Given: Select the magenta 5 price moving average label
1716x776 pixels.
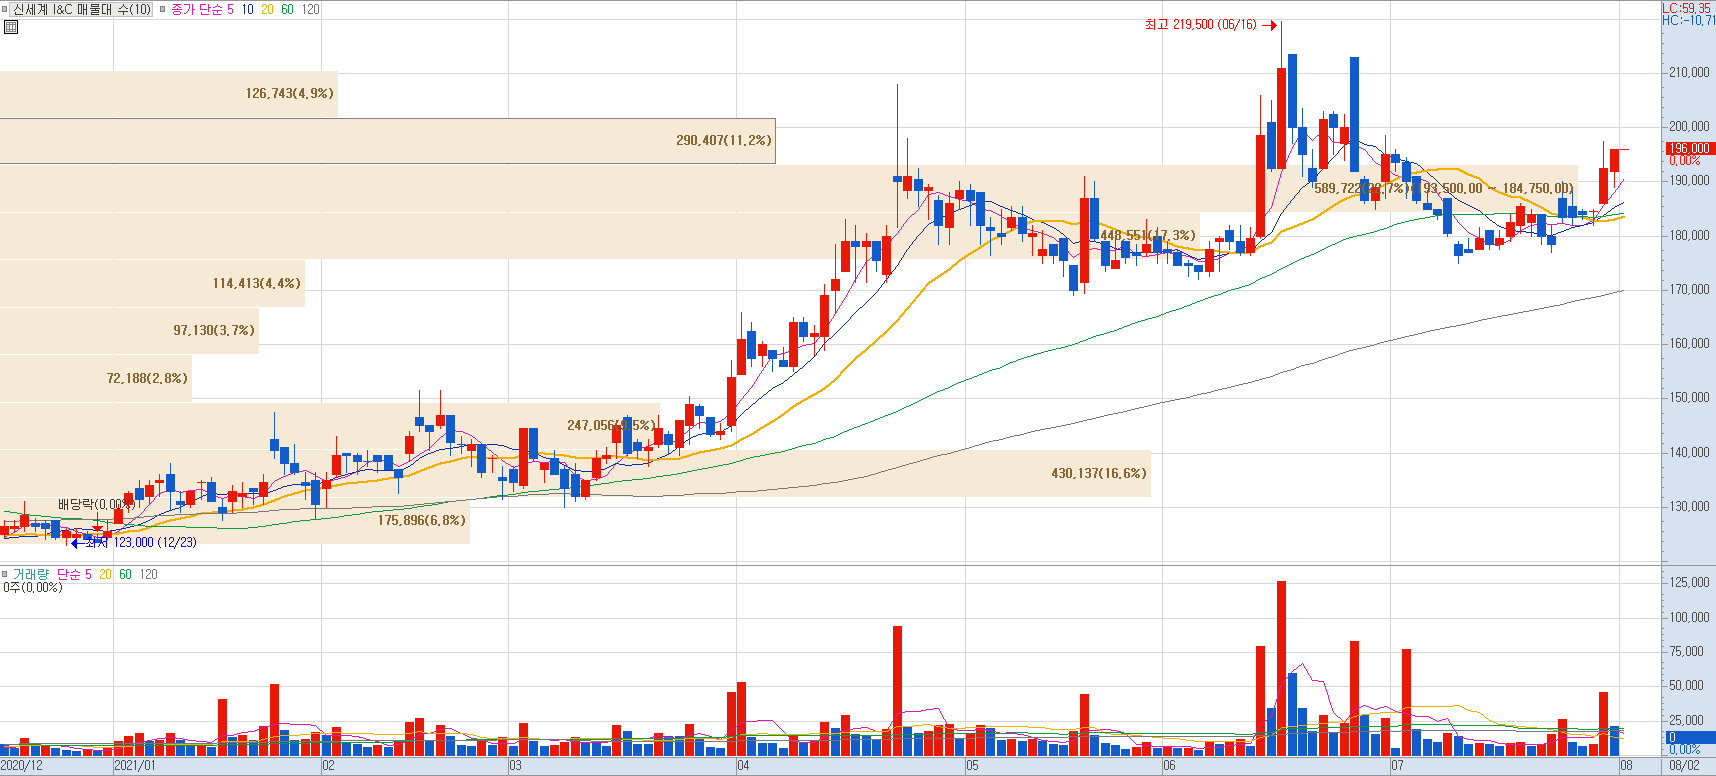Looking at the screenshot, I should click(x=230, y=9).
